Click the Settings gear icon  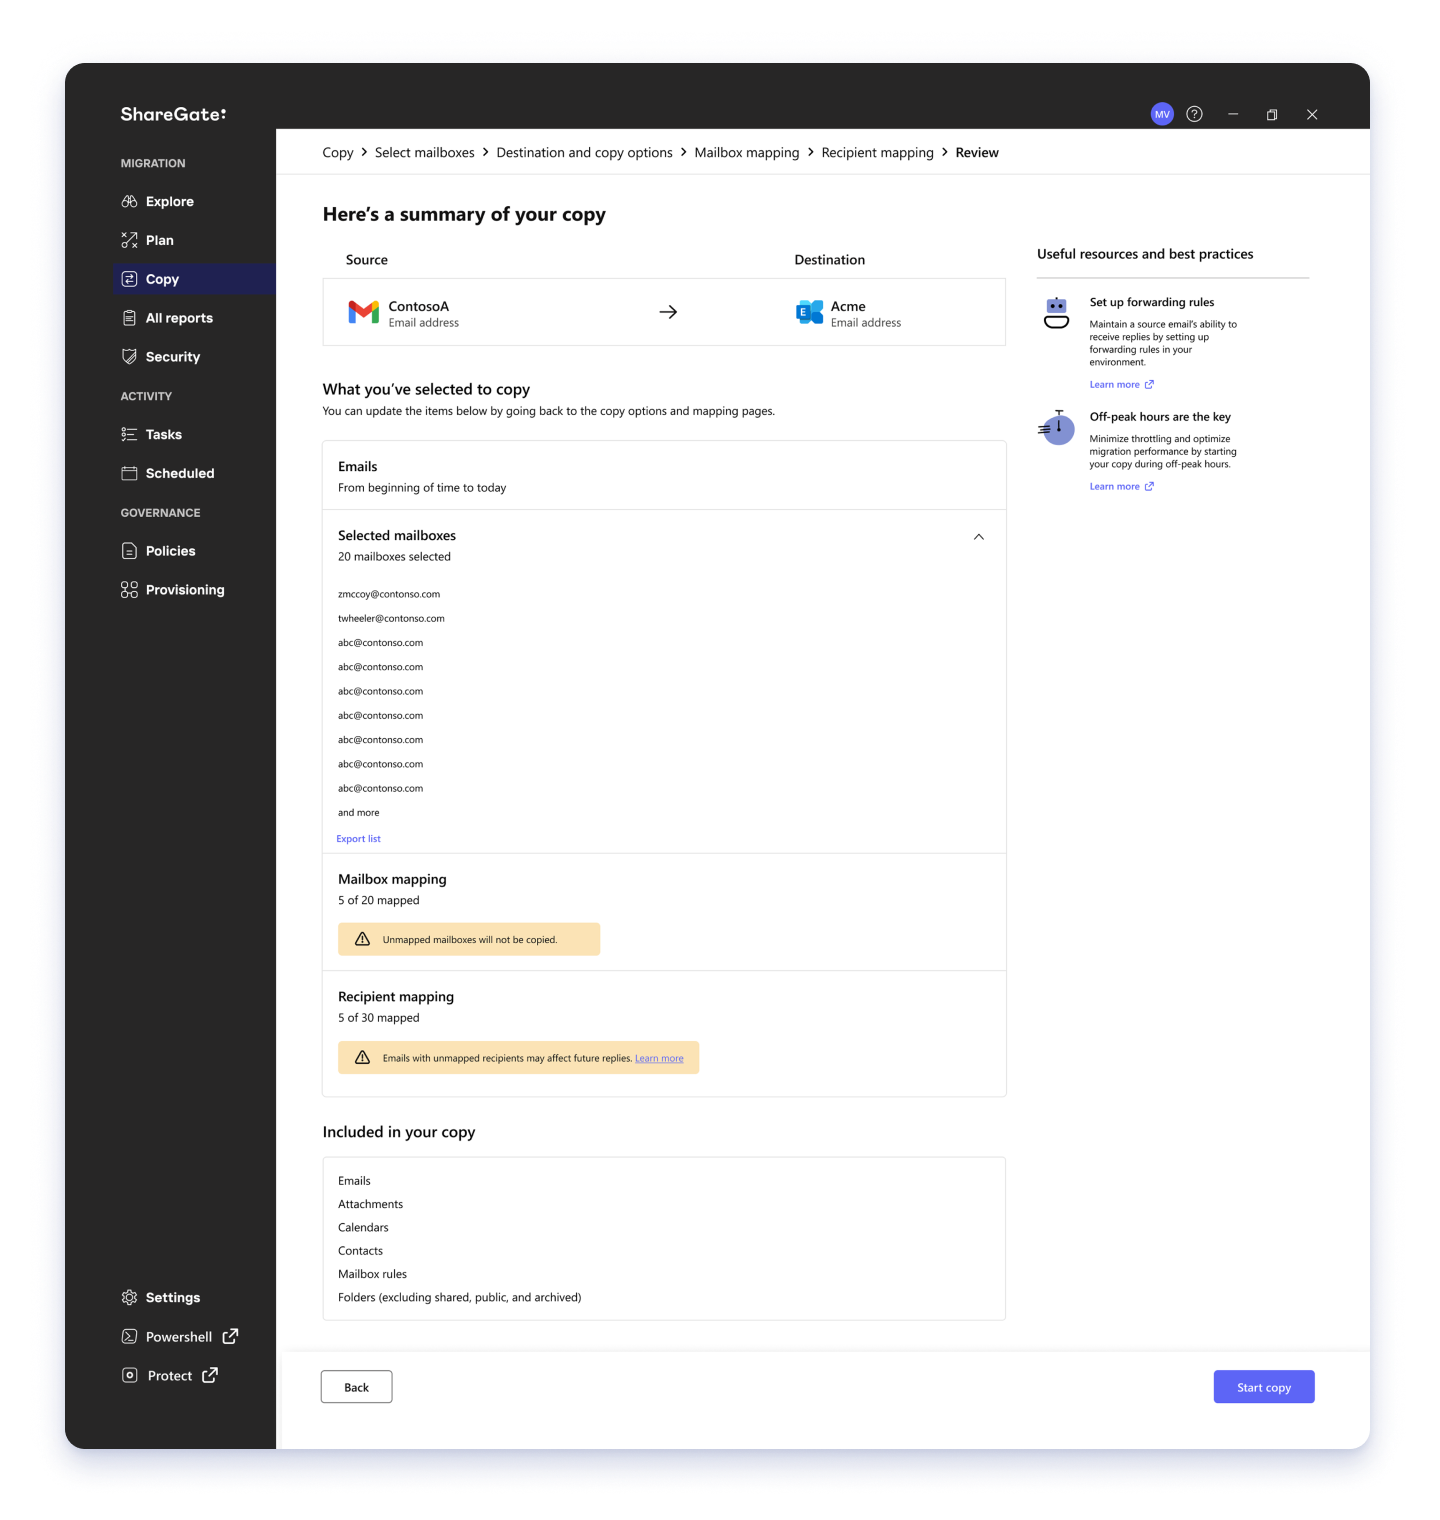129,1297
